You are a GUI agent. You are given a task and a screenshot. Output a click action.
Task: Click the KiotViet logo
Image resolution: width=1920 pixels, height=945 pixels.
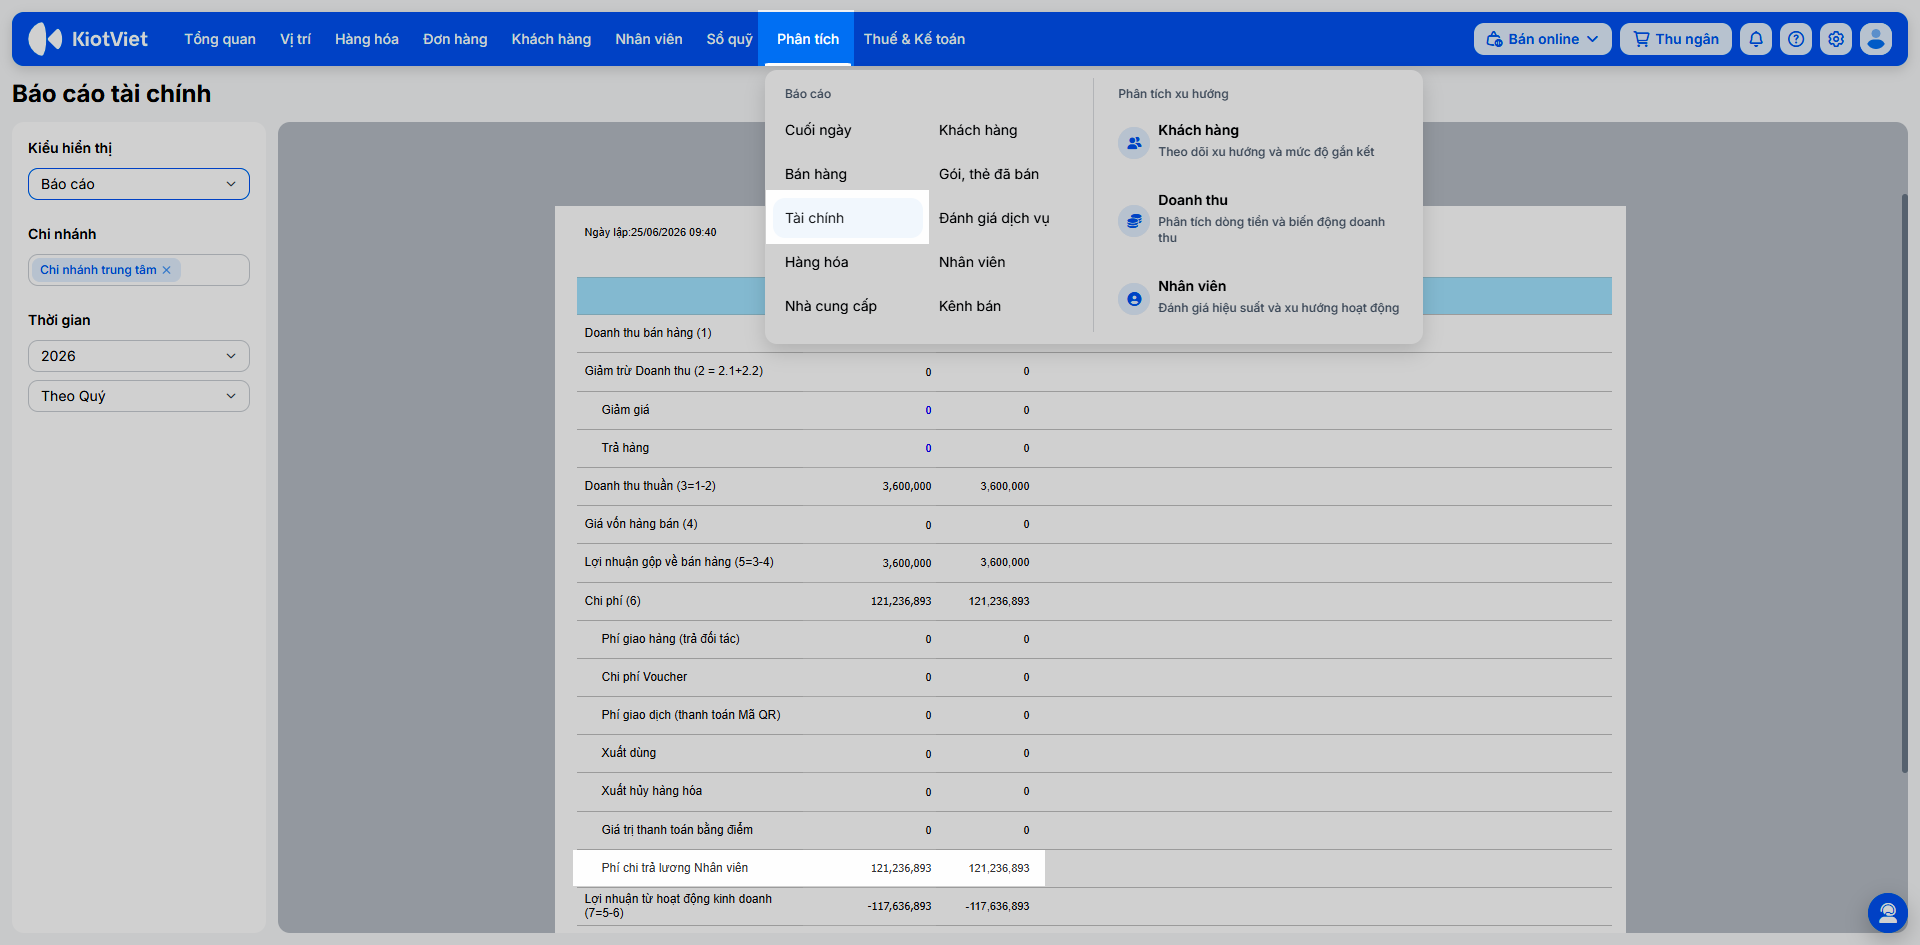(x=88, y=39)
